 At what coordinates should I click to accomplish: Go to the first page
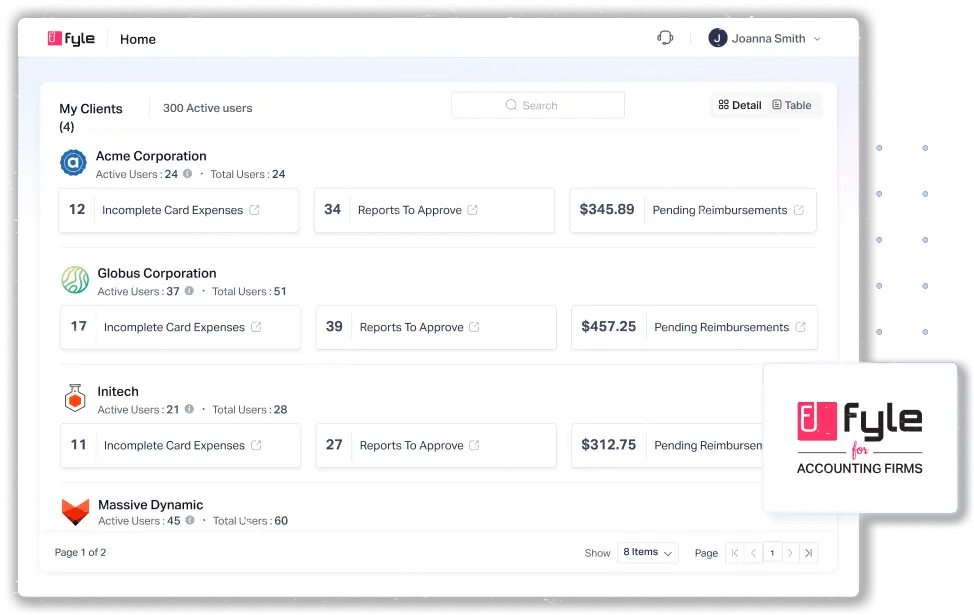click(735, 553)
